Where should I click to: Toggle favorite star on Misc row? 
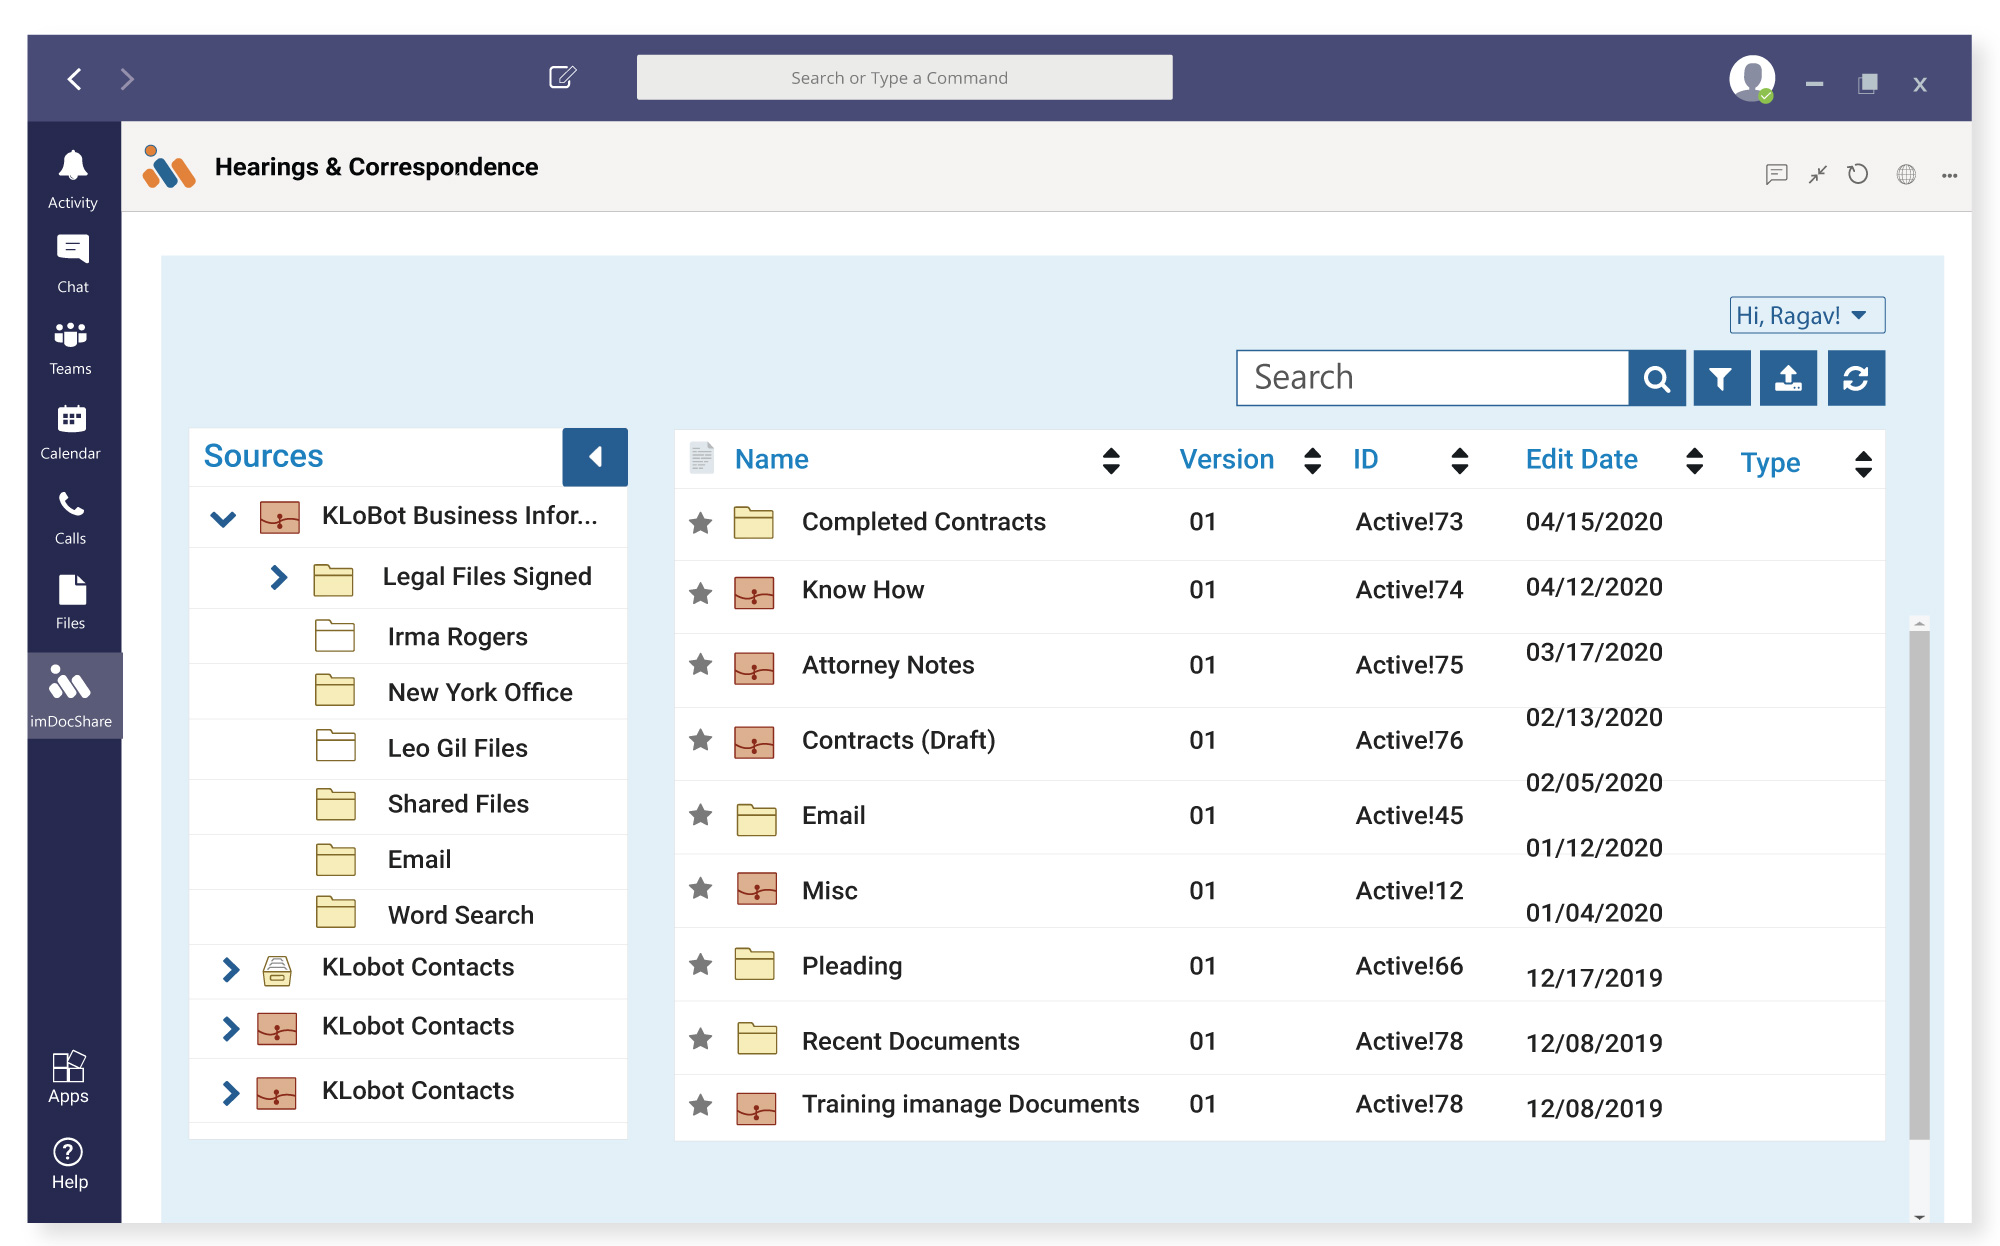point(701,887)
